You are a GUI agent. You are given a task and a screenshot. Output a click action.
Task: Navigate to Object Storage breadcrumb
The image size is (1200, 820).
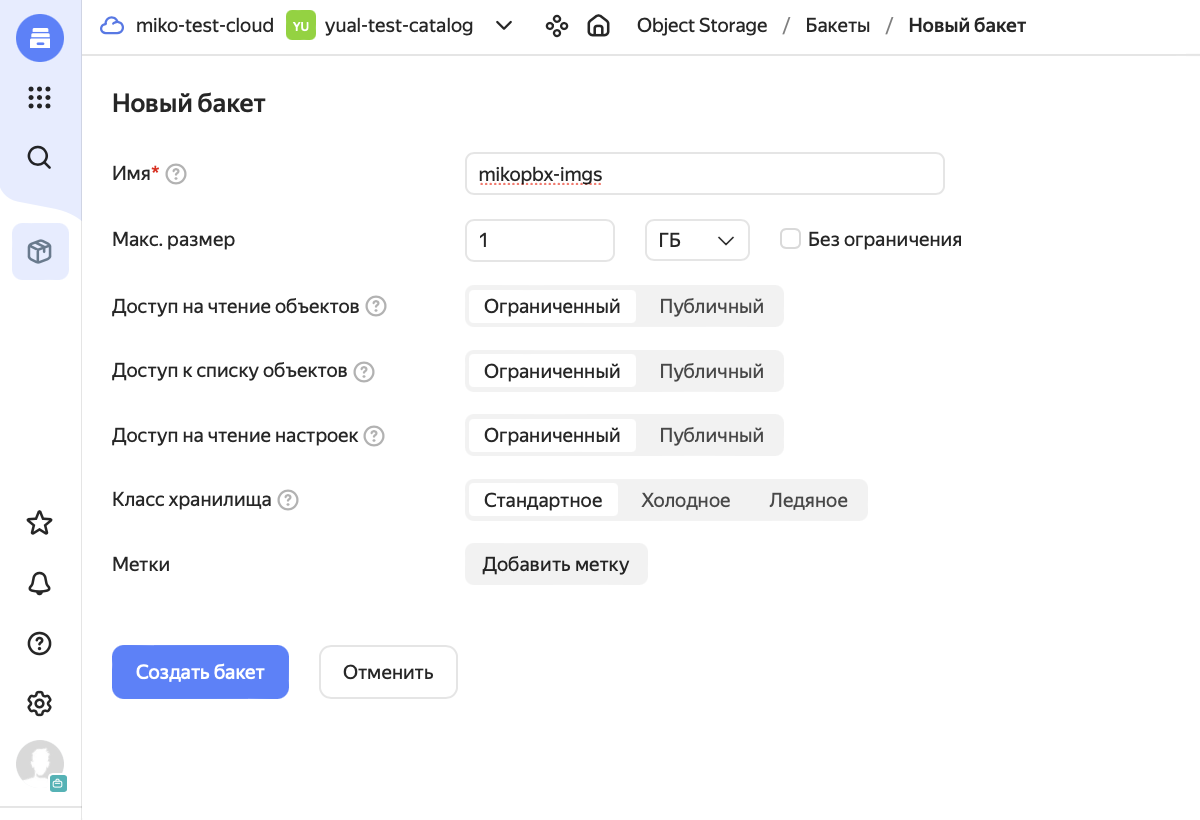point(702,26)
